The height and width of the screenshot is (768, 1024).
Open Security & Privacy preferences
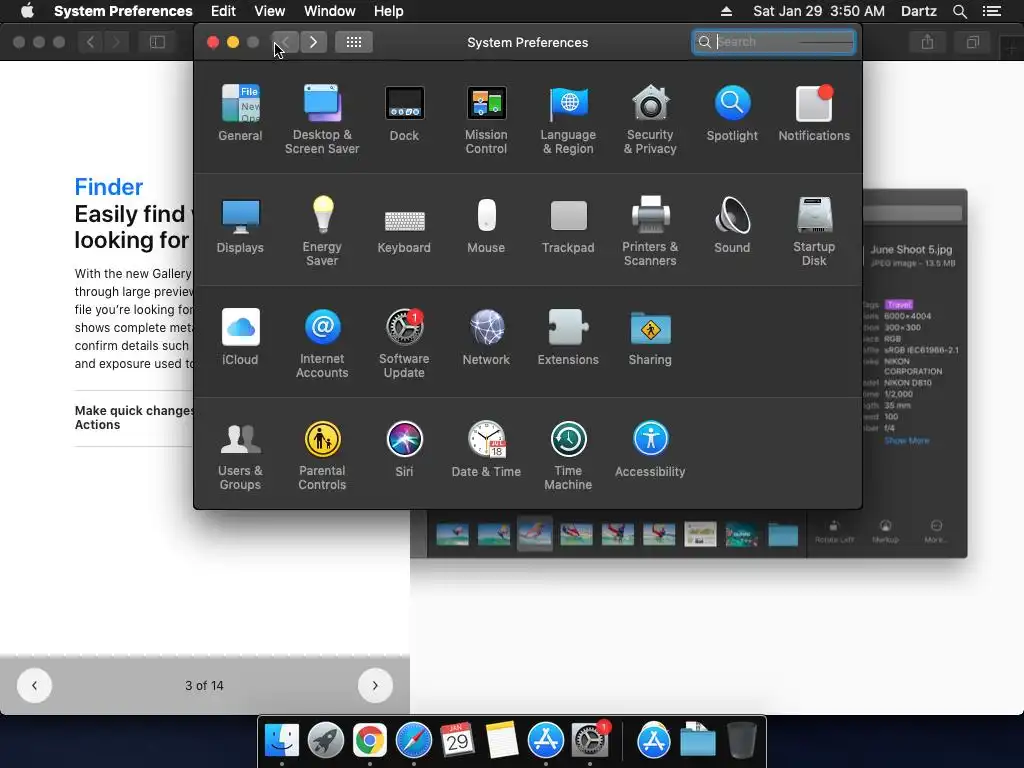click(x=650, y=119)
